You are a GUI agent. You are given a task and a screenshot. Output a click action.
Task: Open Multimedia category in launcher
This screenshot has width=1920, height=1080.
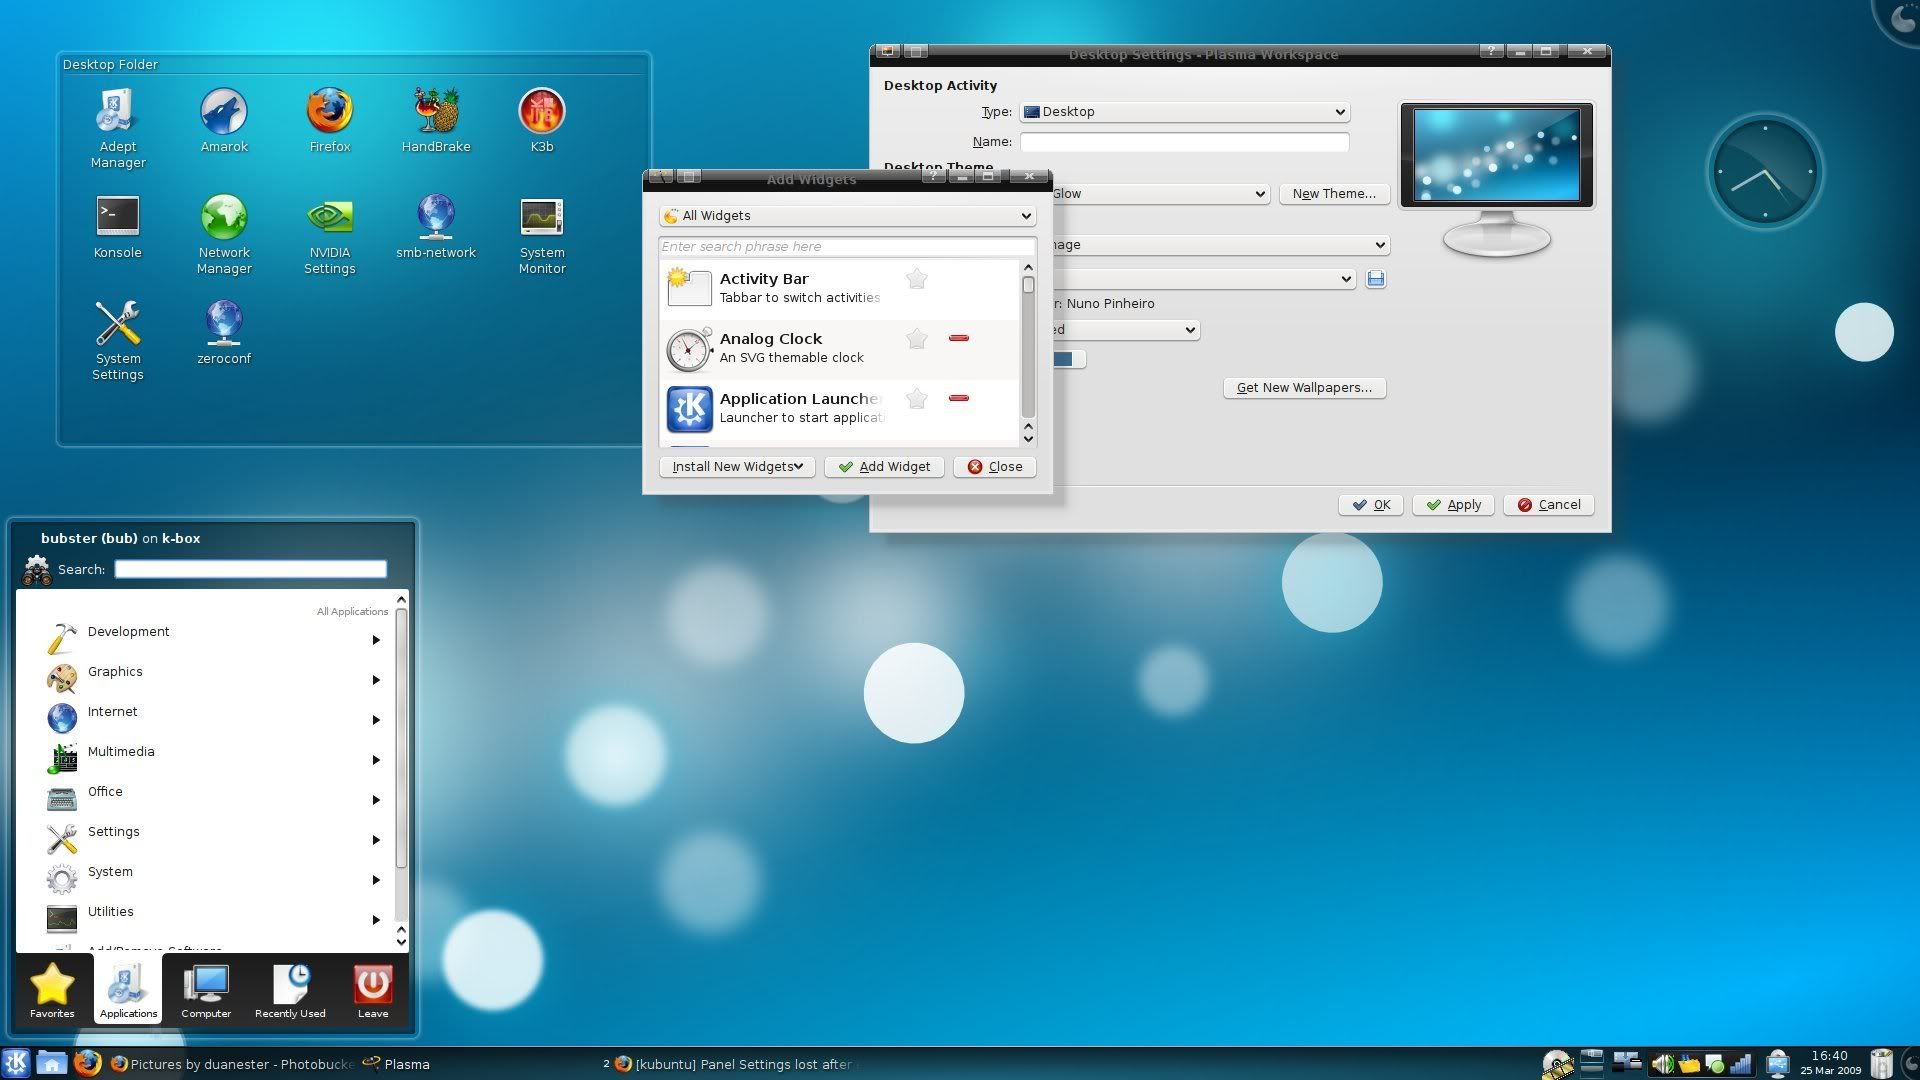(215, 756)
